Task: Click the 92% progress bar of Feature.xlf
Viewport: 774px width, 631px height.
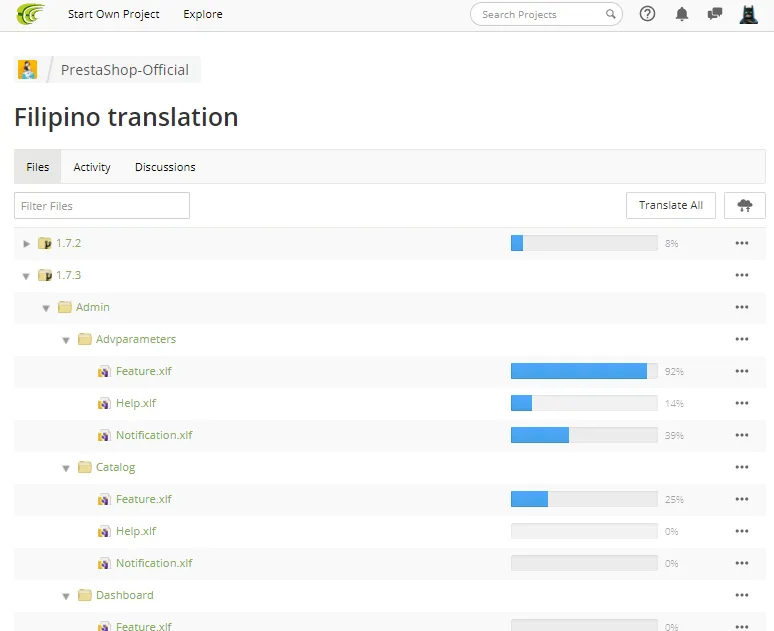Action: (x=584, y=371)
